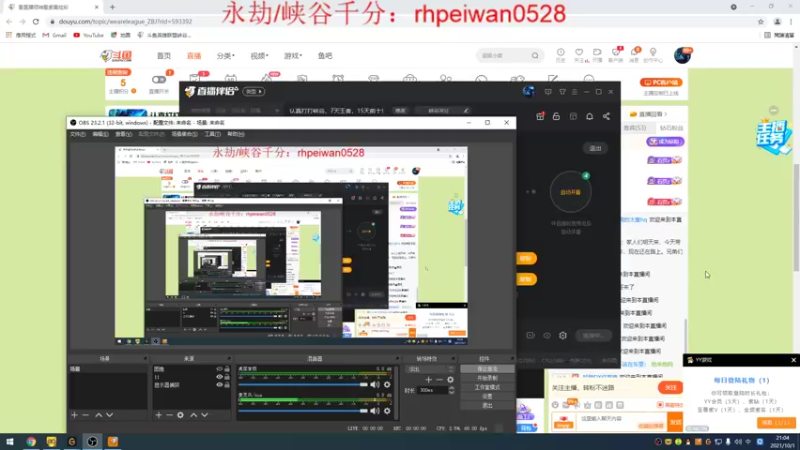Move source up in OBS sources panel
The height and width of the screenshot is (450, 800).
tap(193, 415)
